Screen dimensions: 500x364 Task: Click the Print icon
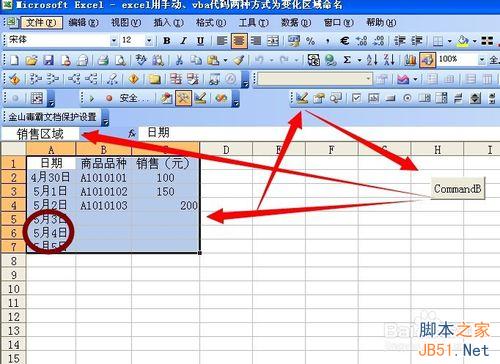click(x=103, y=60)
